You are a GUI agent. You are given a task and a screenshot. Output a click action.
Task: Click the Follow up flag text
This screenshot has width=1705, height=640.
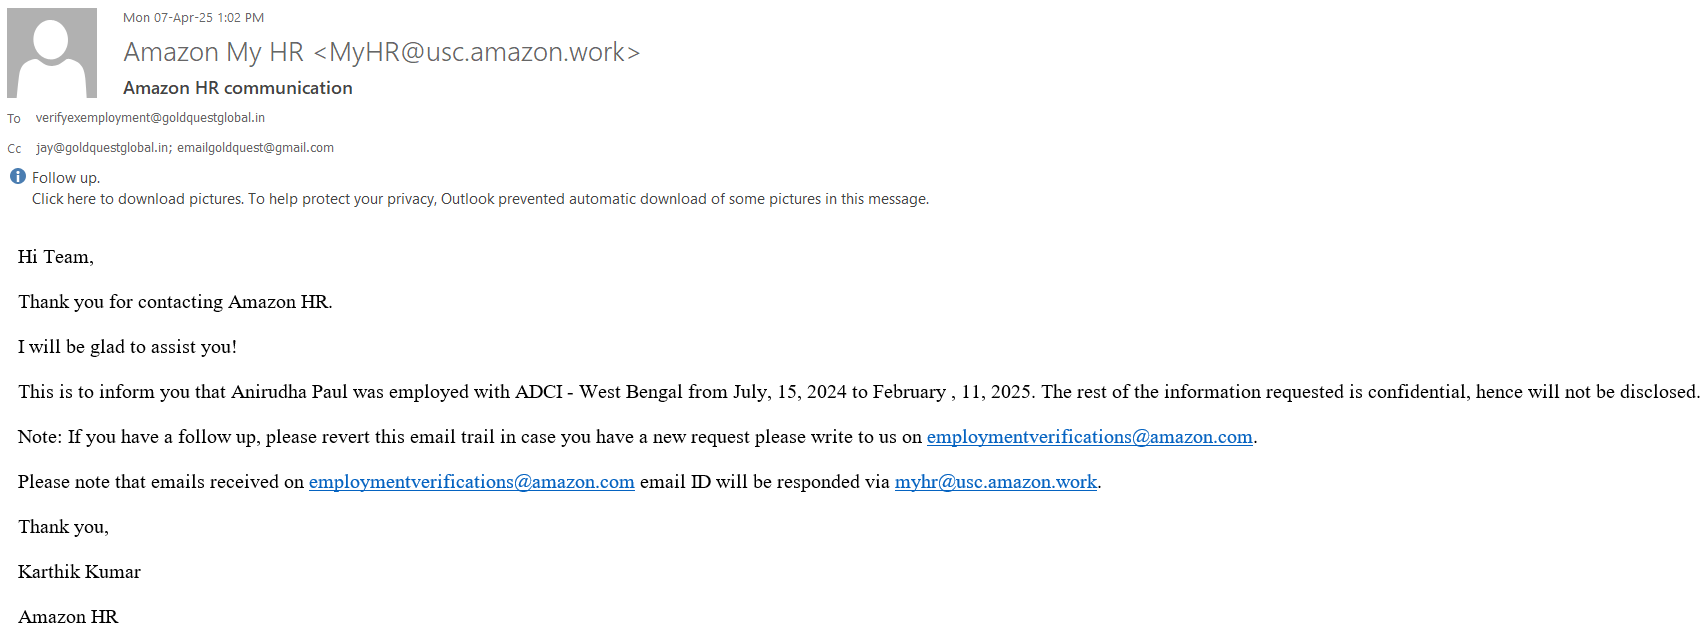65,178
